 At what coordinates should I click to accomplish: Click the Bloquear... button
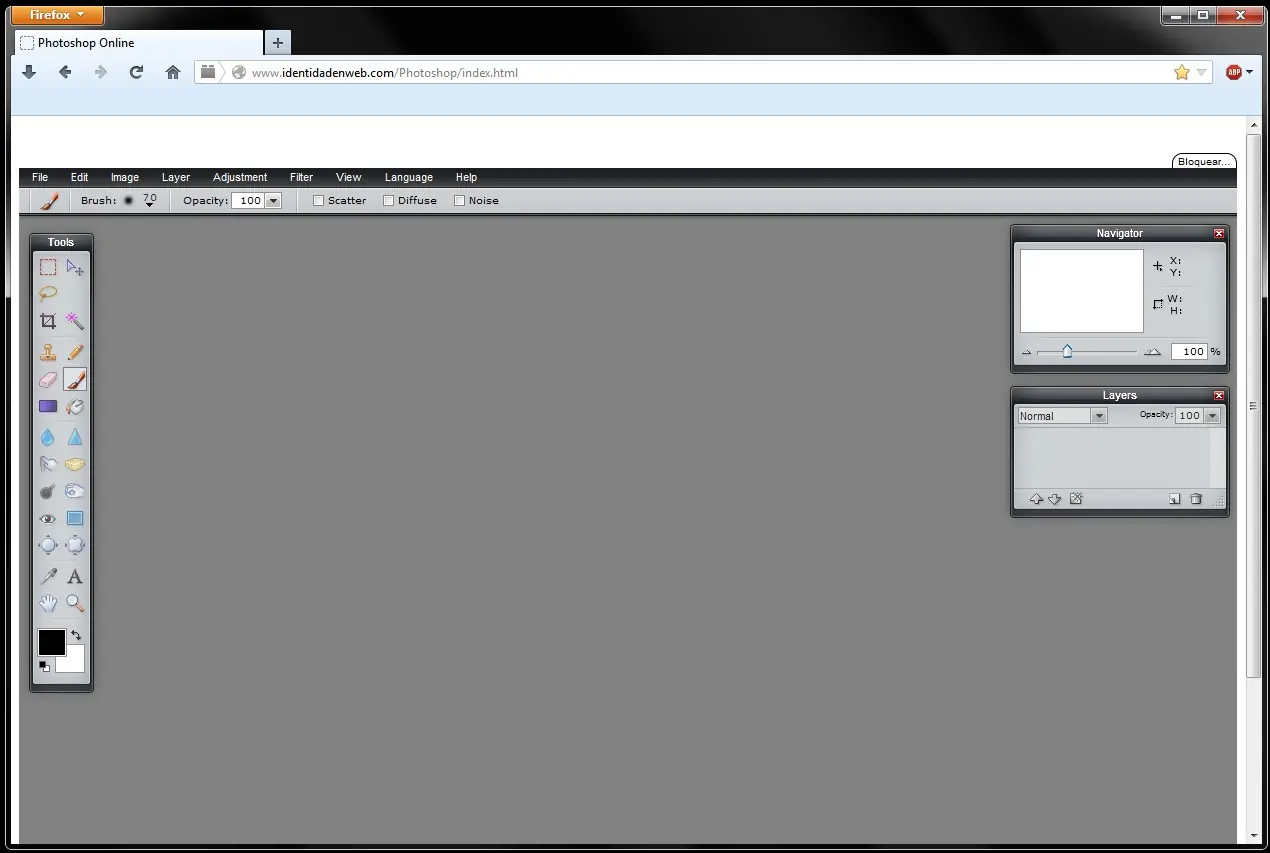1204,161
